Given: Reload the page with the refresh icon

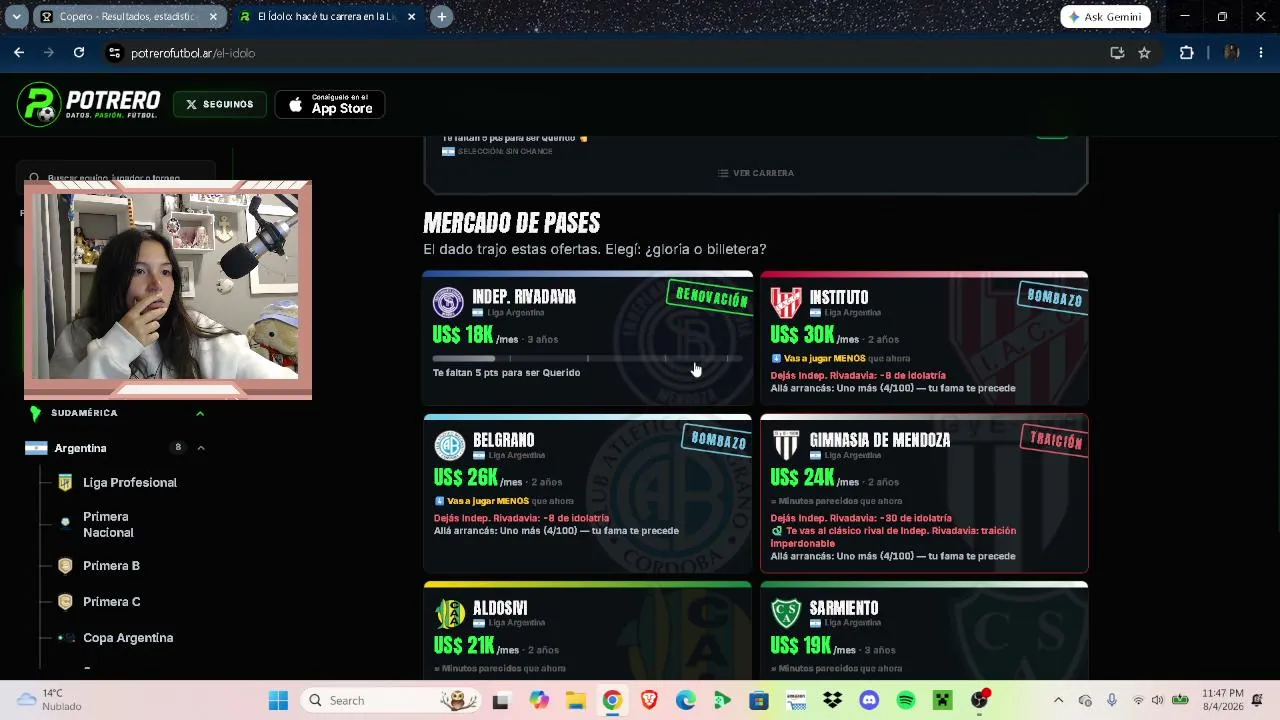Looking at the screenshot, I should [x=79, y=53].
